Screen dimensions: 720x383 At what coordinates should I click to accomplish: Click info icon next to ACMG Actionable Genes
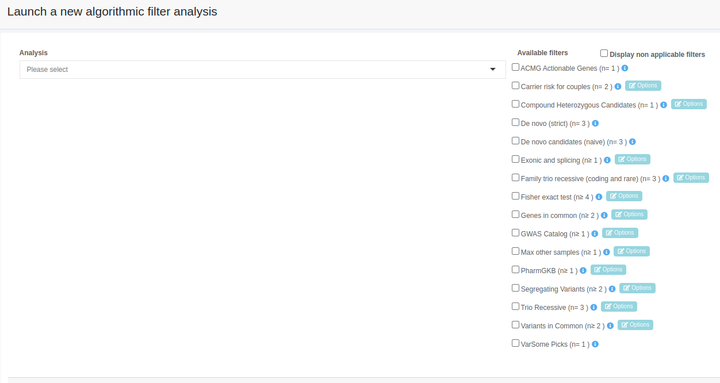tap(625, 68)
